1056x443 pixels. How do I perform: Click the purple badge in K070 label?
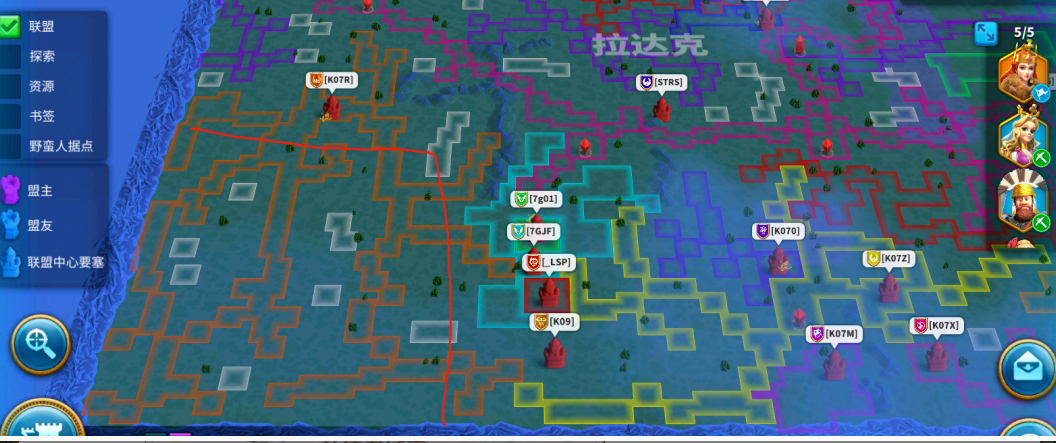(762, 231)
